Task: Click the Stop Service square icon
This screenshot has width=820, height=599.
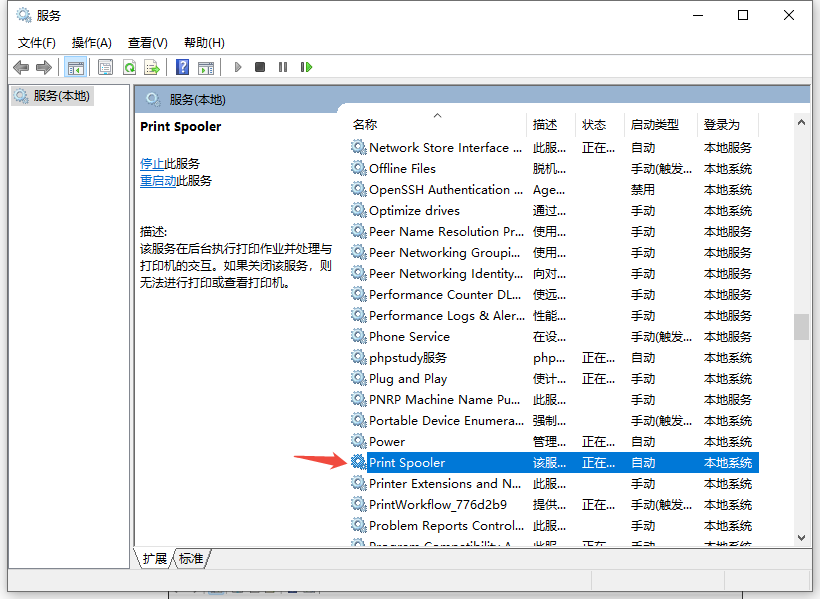Action: pyautogui.click(x=260, y=67)
